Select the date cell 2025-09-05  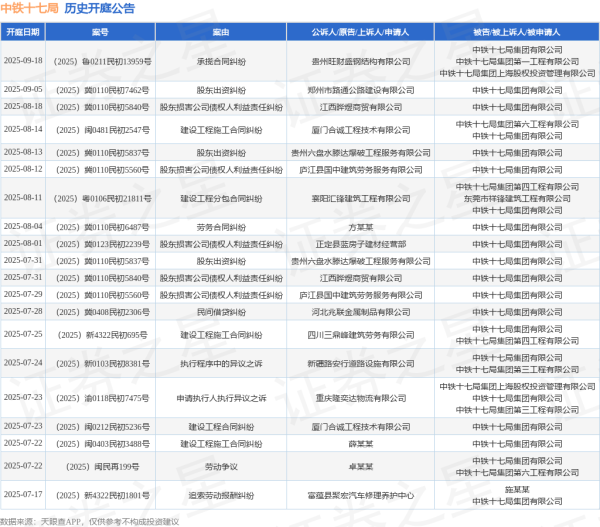click(23, 90)
